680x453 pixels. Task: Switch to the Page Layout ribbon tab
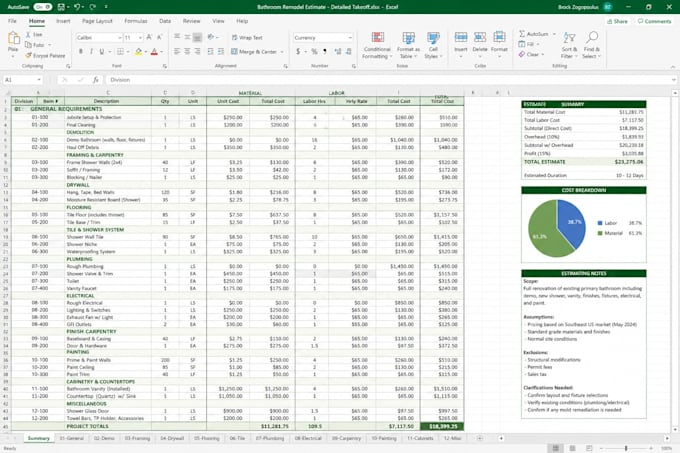[97, 21]
